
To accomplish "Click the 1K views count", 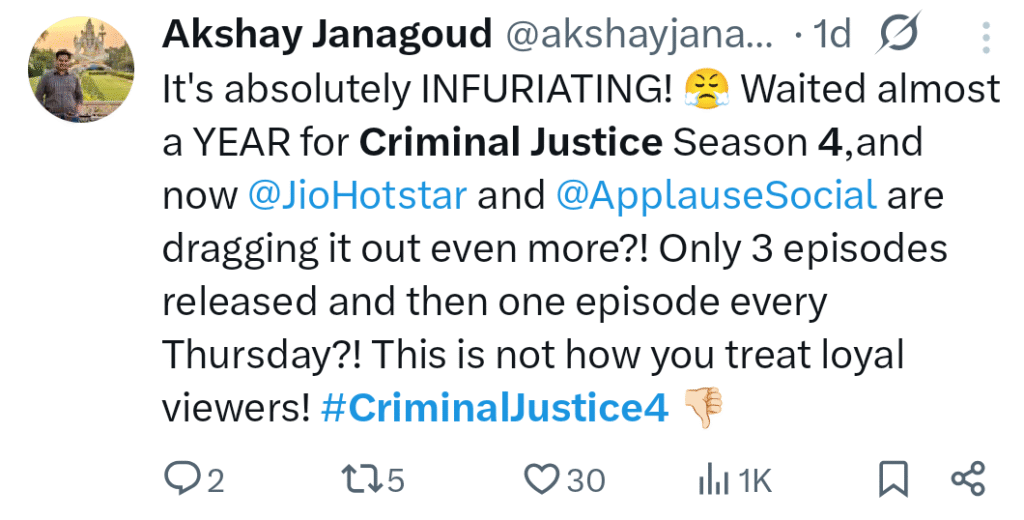I will (755, 481).
